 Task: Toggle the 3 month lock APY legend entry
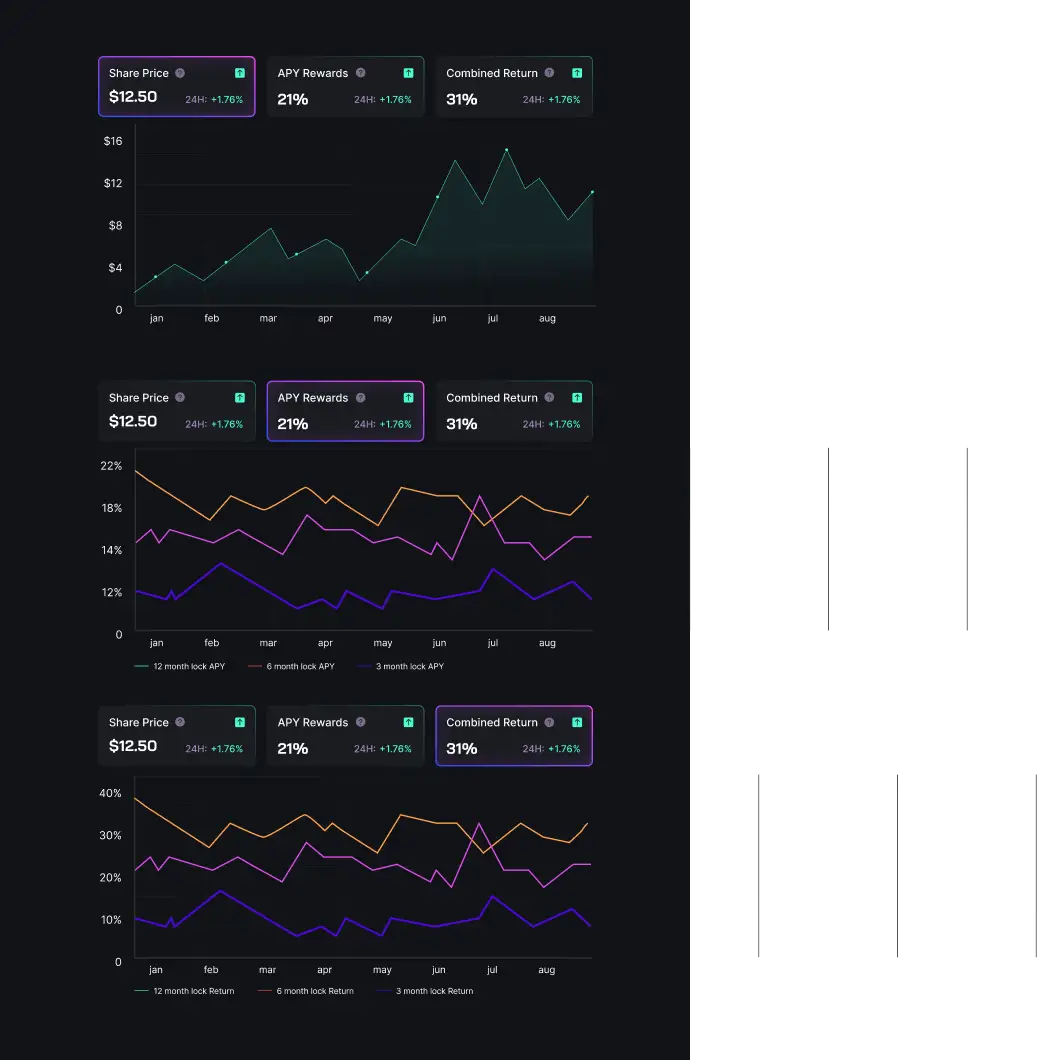coord(401,667)
